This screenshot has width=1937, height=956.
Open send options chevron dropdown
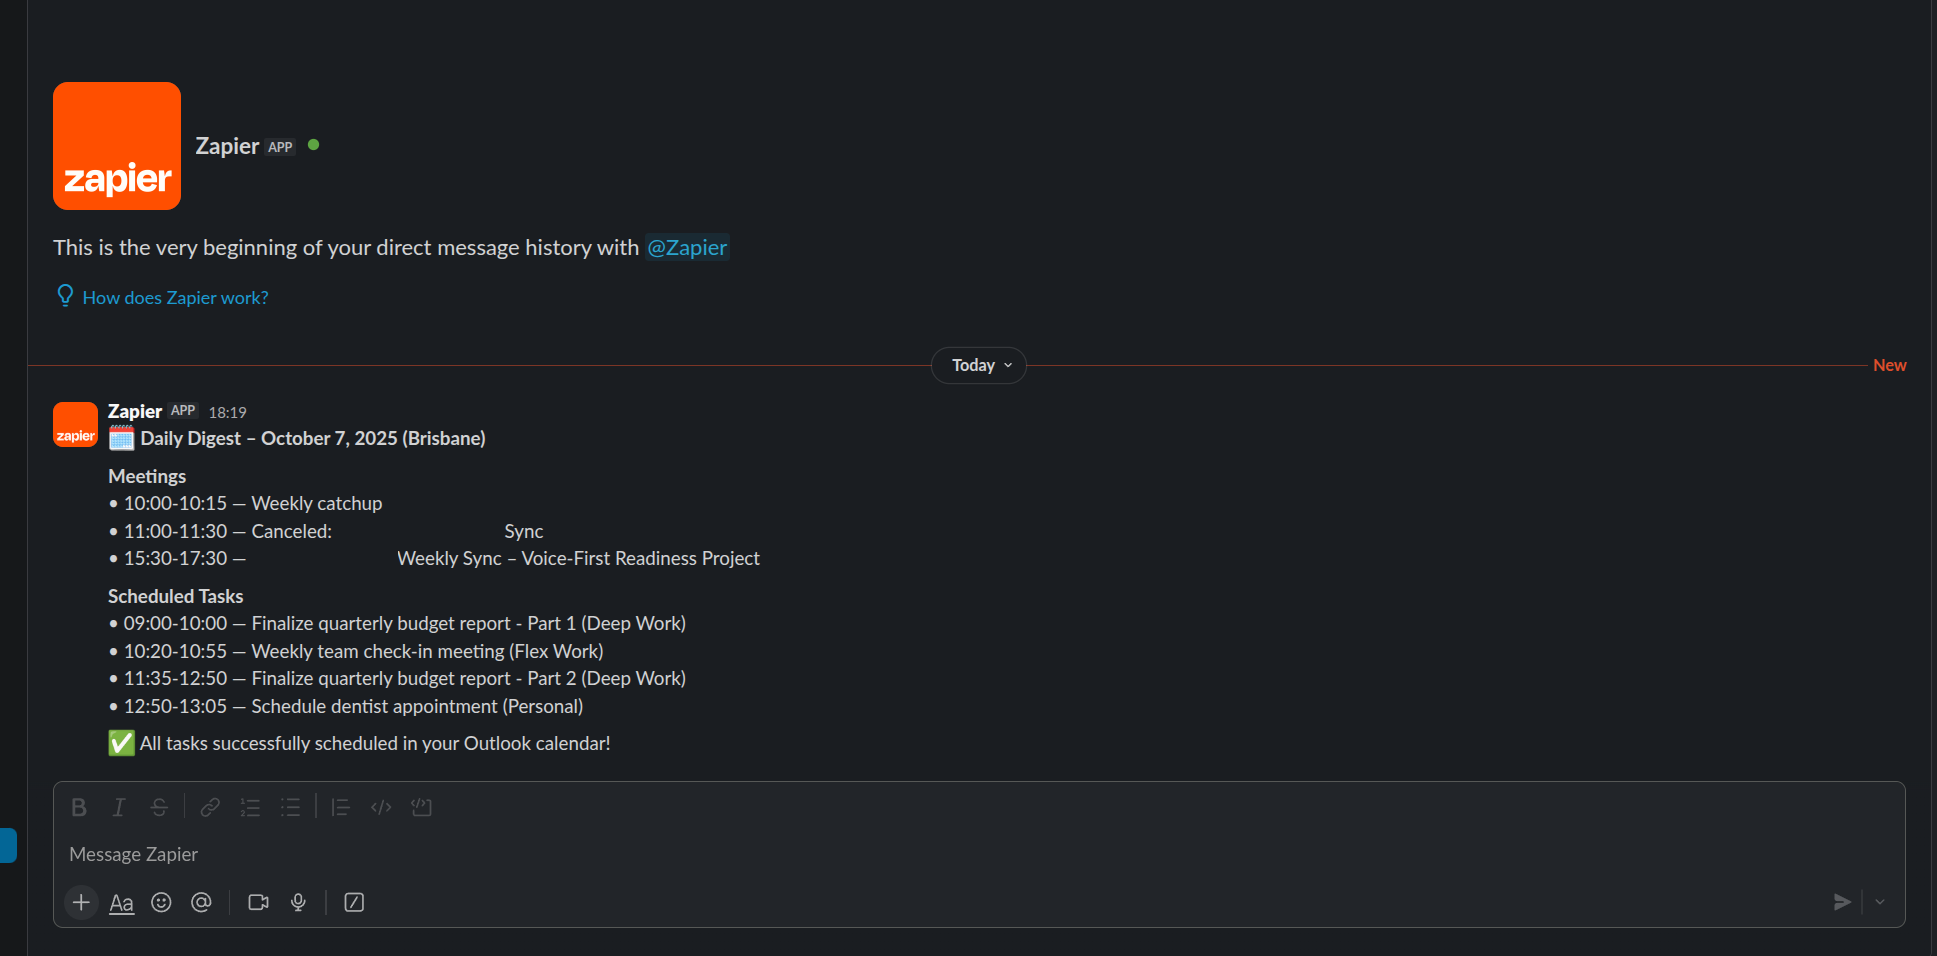[x=1880, y=902]
